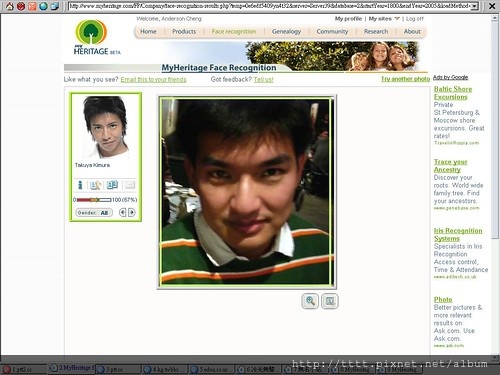Click the page vertical scrollbar
Image resolution: width=500 pixels, height=375 pixels.
[x=495, y=130]
